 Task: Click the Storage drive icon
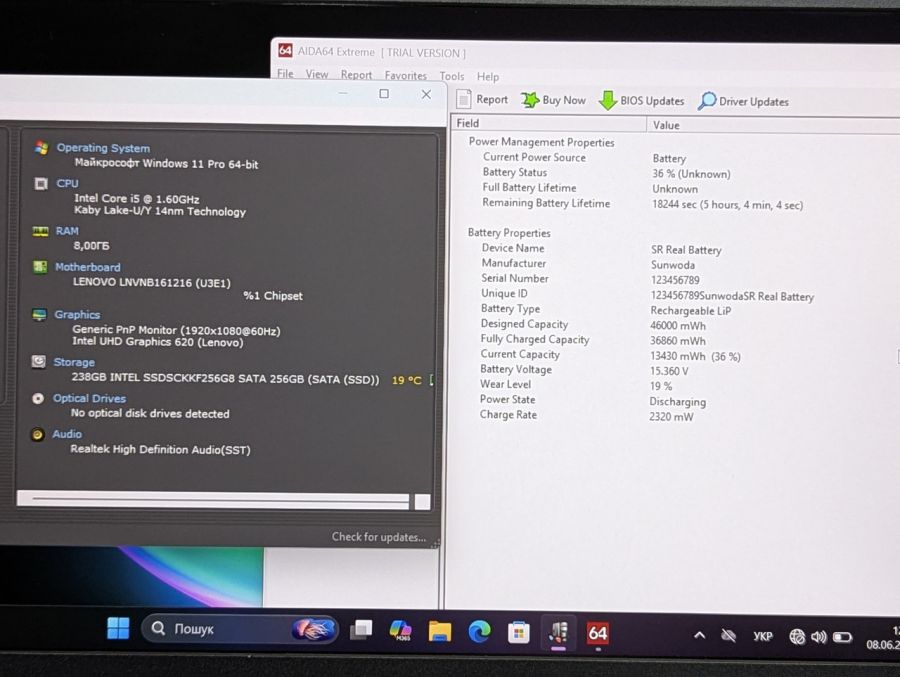pyautogui.click(x=38, y=362)
